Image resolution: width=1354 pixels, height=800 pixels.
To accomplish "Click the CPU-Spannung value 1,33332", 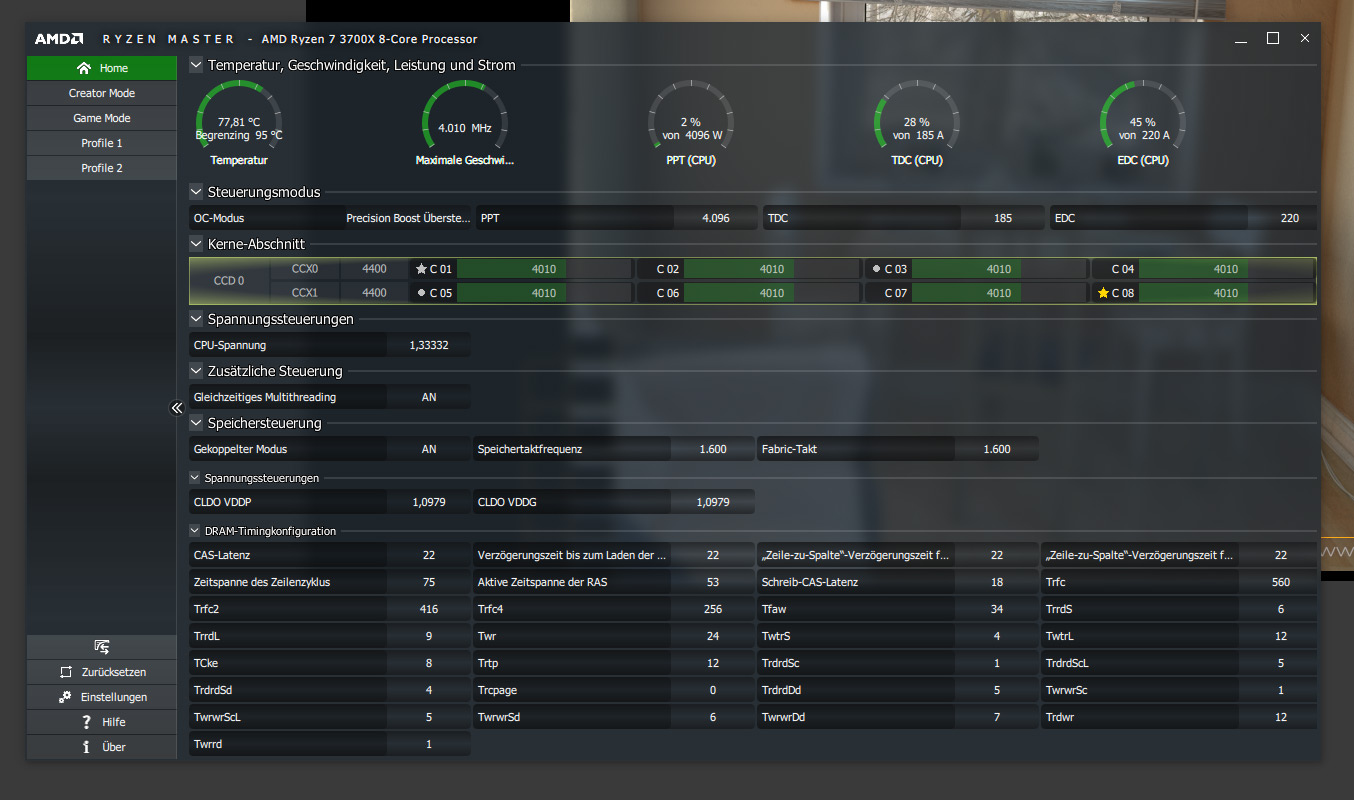I will (x=429, y=345).
